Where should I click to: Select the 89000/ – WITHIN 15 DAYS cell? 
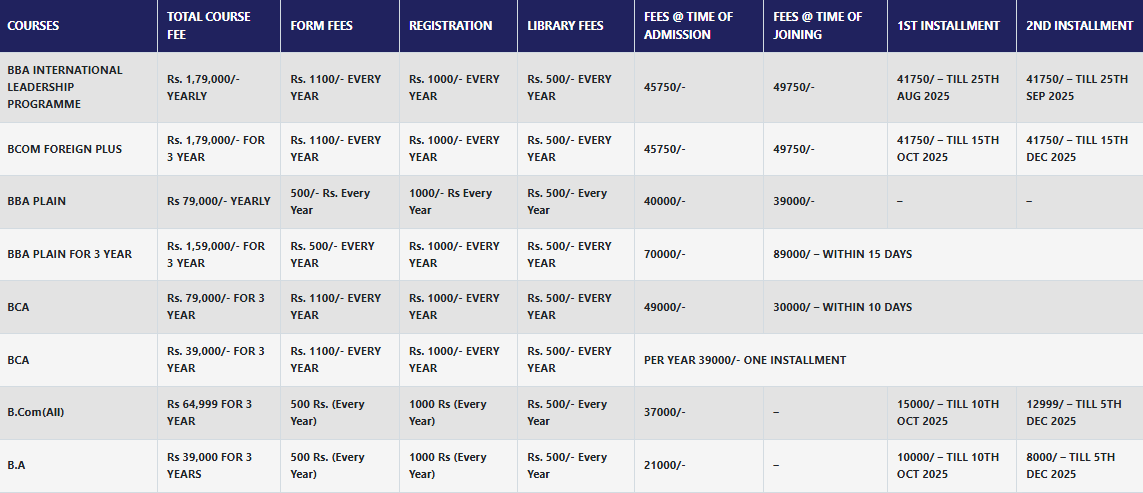pyautogui.click(x=953, y=255)
